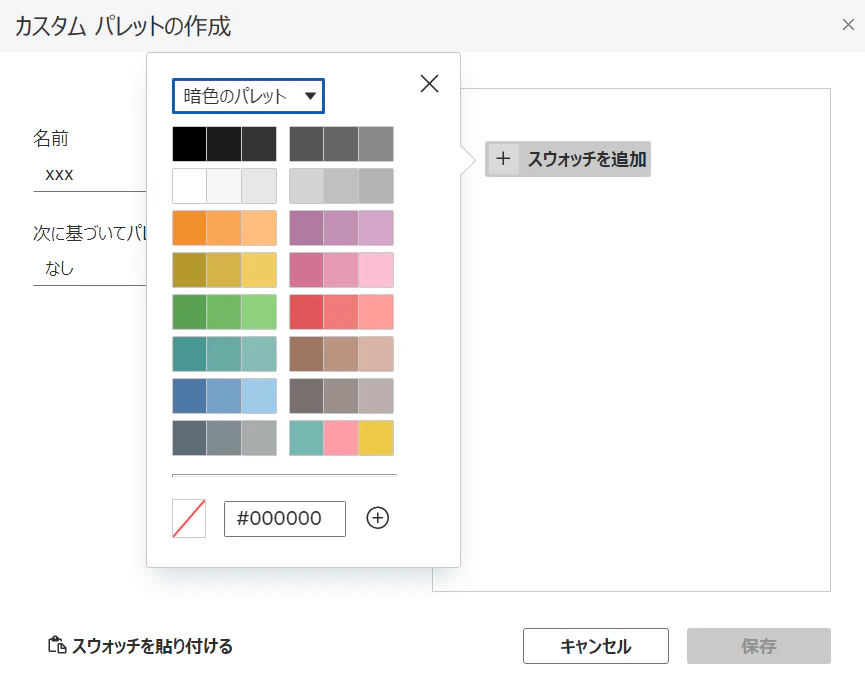The width and height of the screenshot is (865, 695).
Task: Pick the bright pink swatch in last row
Action: tap(341, 437)
